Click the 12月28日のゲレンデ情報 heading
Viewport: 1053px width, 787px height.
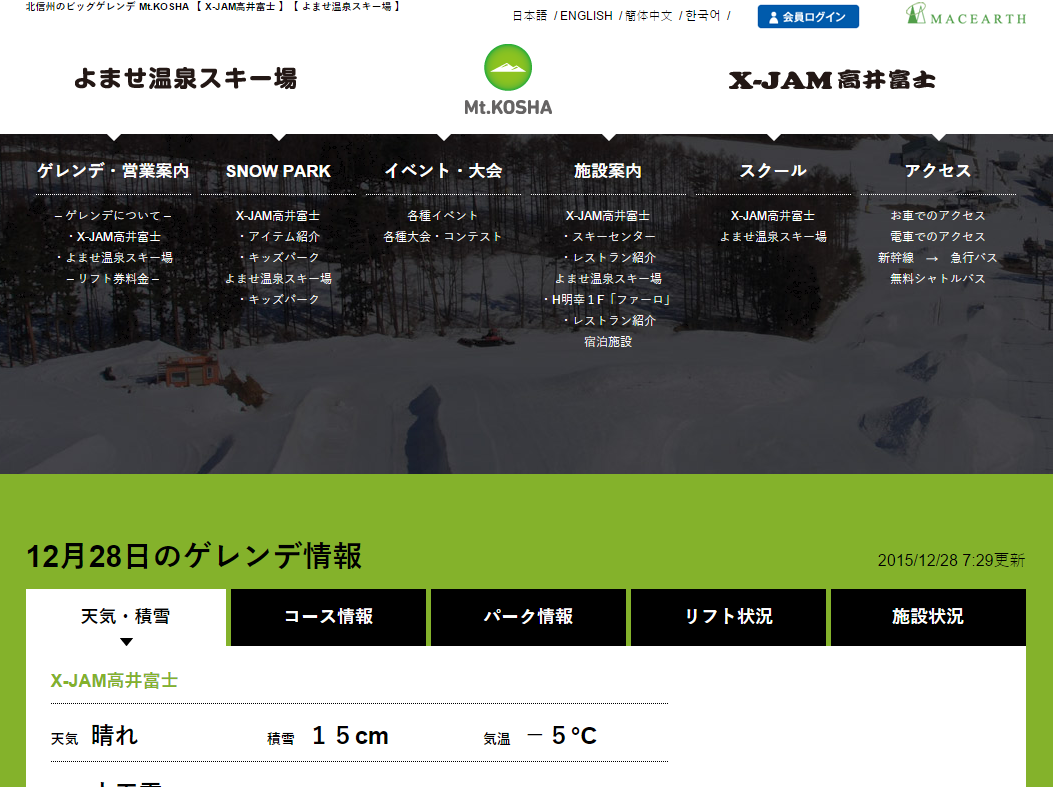coord(194,557)
